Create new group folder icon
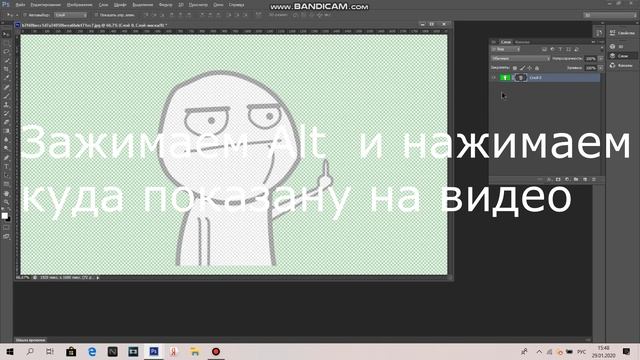640x360 pixels. 576,180
